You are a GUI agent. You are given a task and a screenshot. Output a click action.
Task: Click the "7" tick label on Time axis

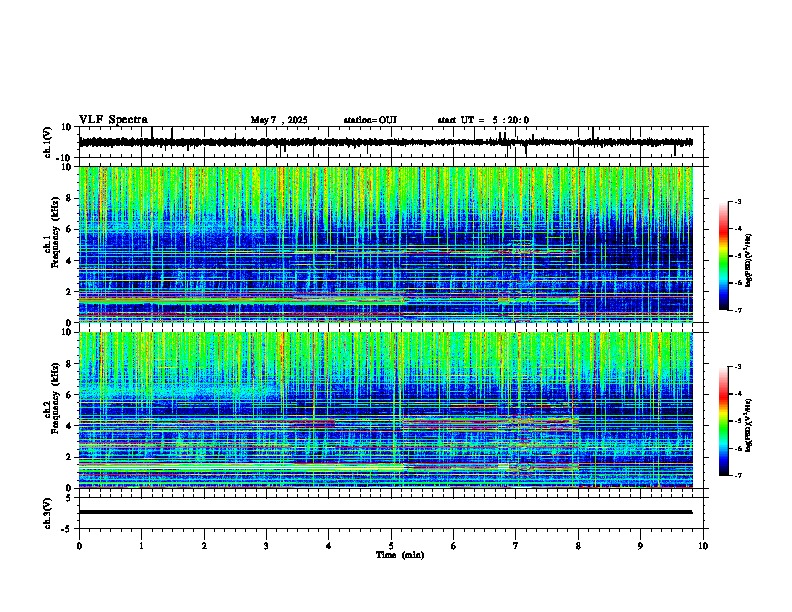[516, 546]
